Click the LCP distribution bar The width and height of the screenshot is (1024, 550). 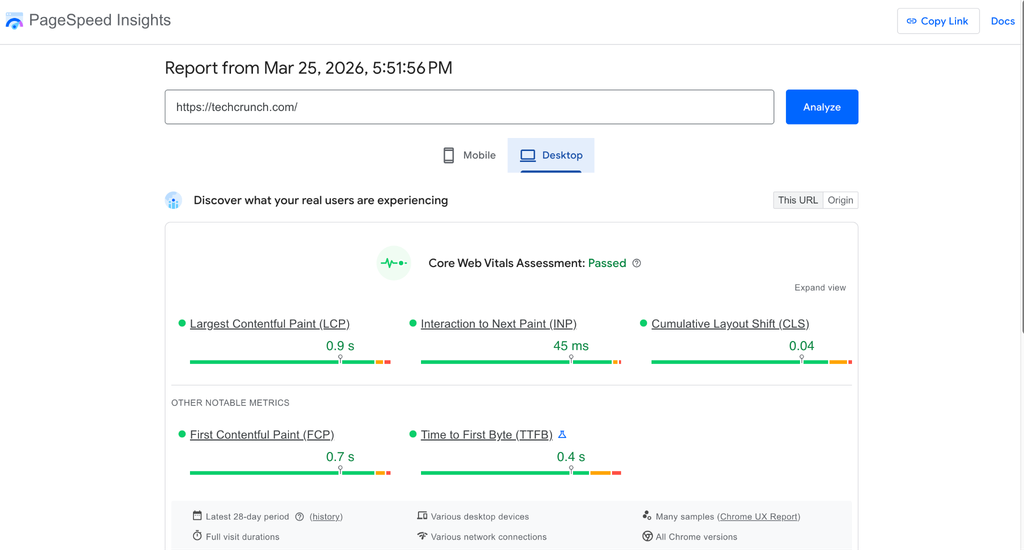point(290,362)
